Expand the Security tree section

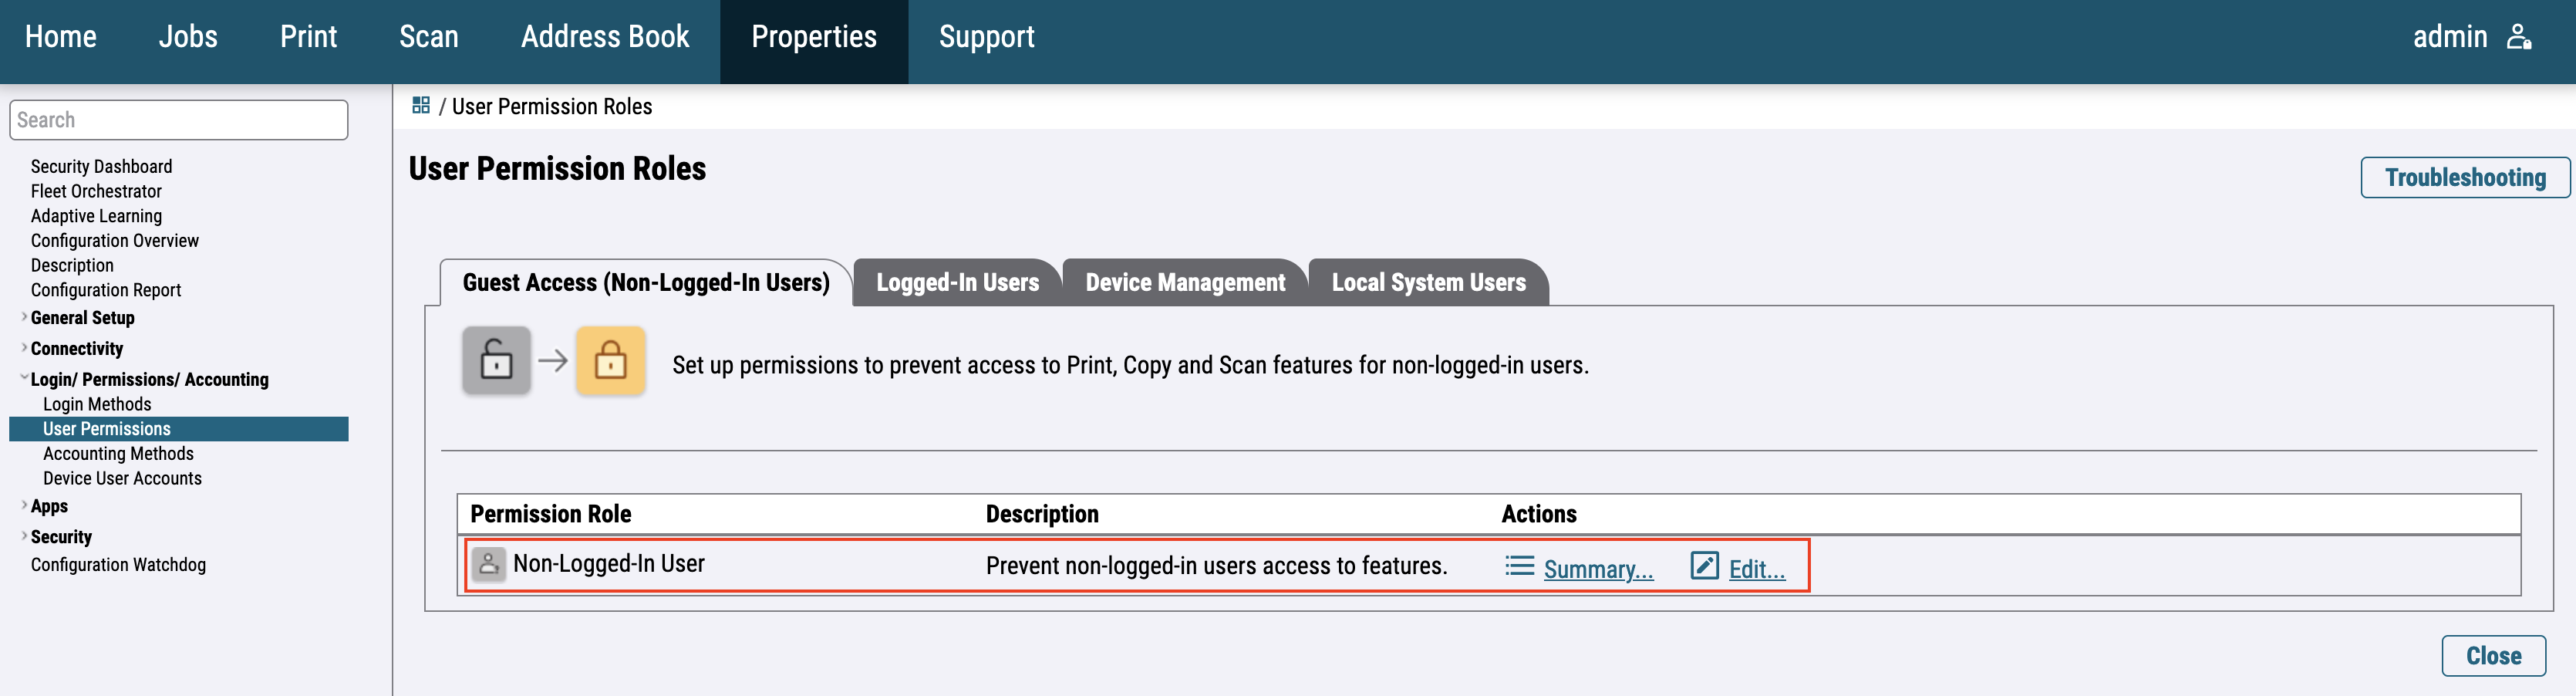point(24,536)
